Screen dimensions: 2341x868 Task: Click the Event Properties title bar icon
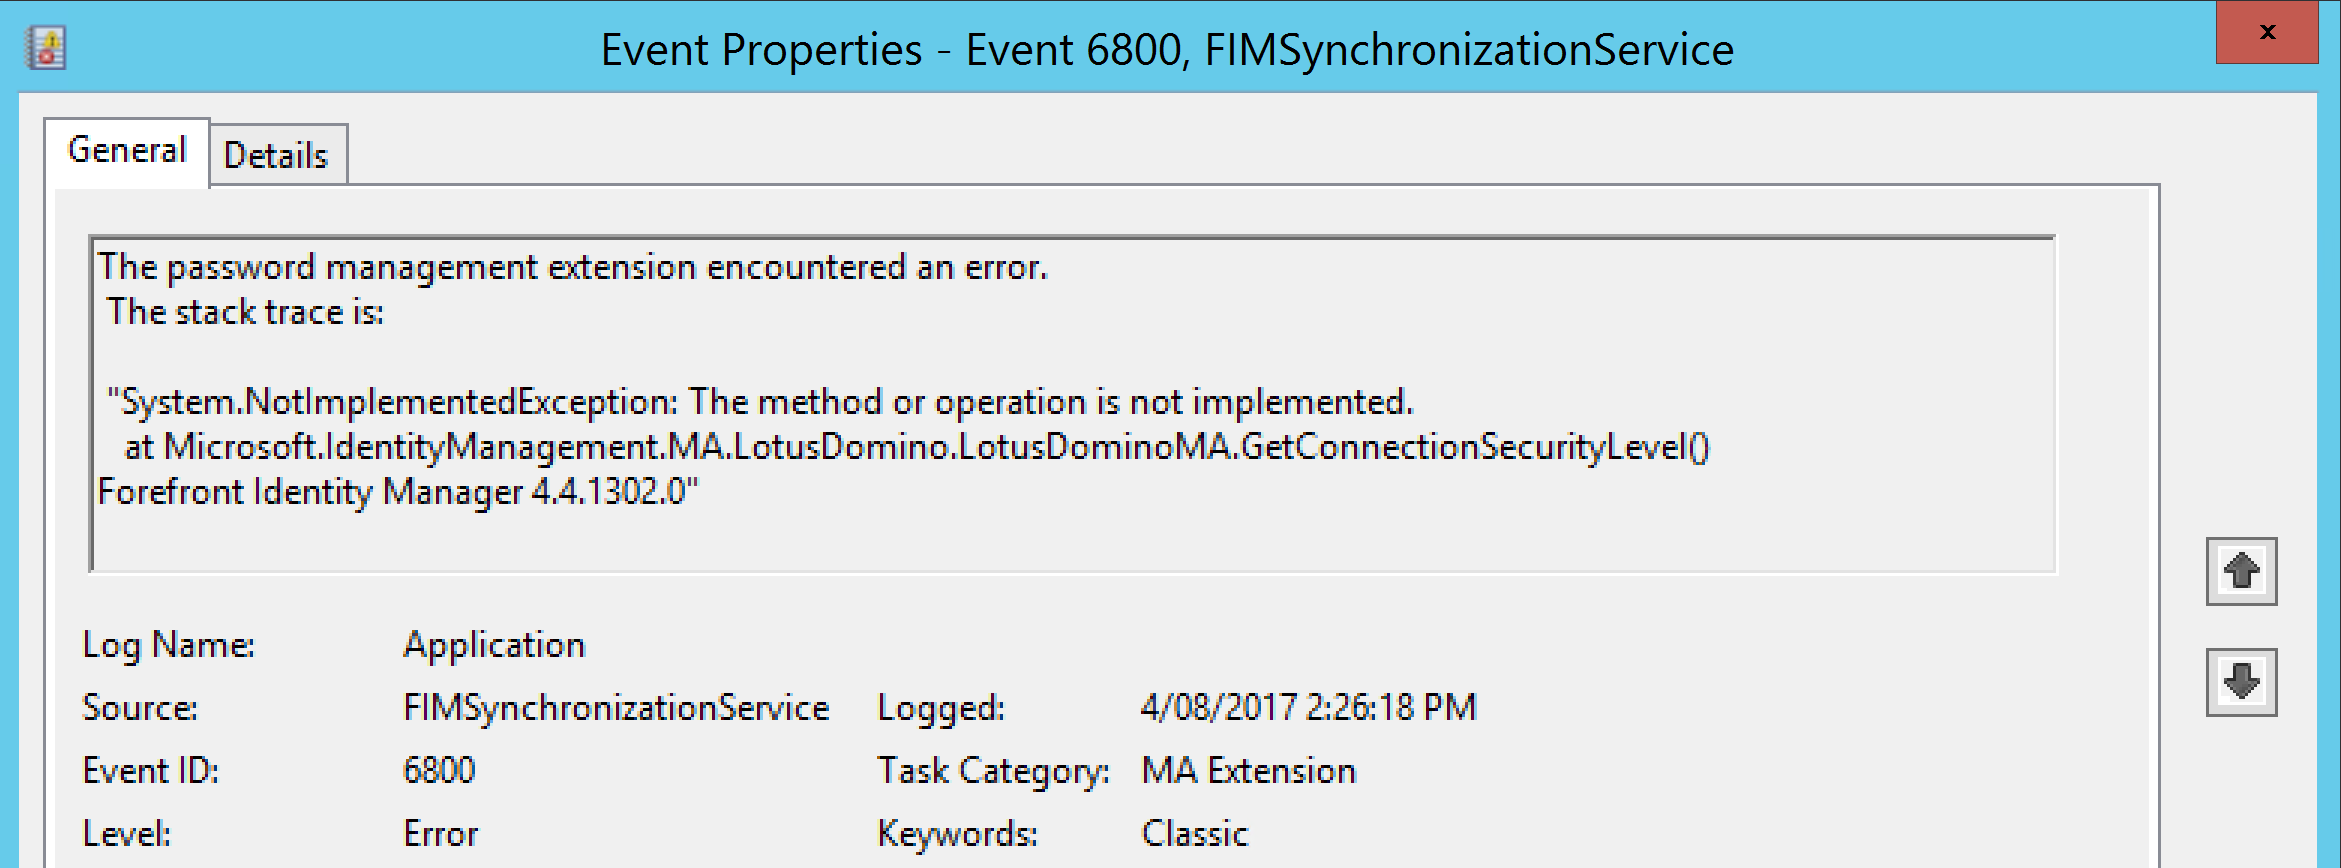48,47
